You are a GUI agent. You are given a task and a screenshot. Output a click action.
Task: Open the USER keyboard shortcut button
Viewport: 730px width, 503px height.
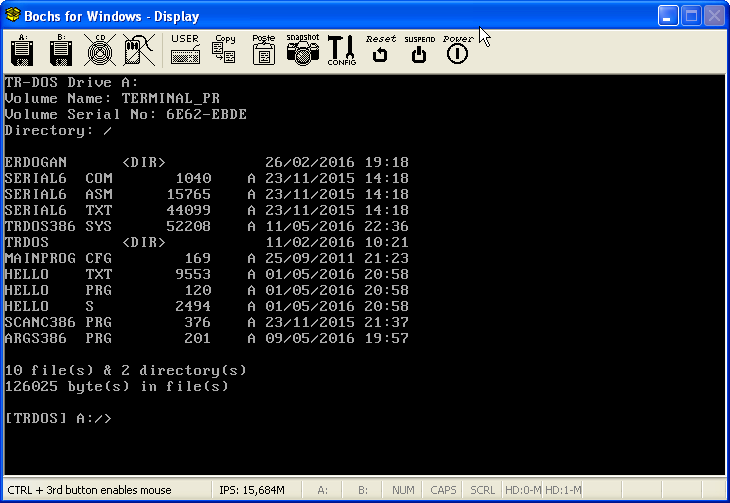pyautogui.click(x=185, y=49)
